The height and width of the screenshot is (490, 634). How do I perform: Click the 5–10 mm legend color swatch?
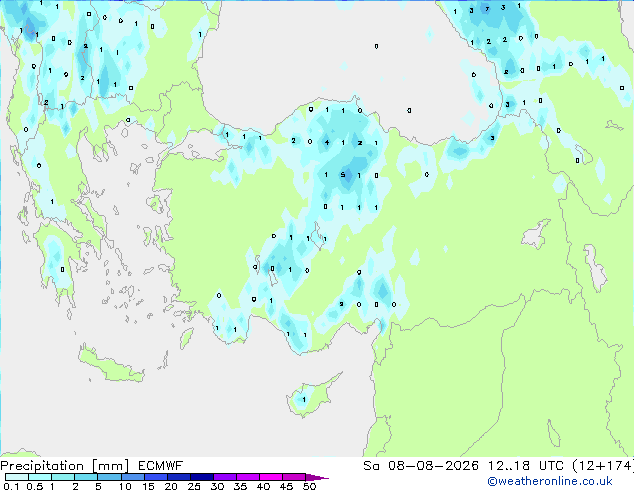(109, 477)
